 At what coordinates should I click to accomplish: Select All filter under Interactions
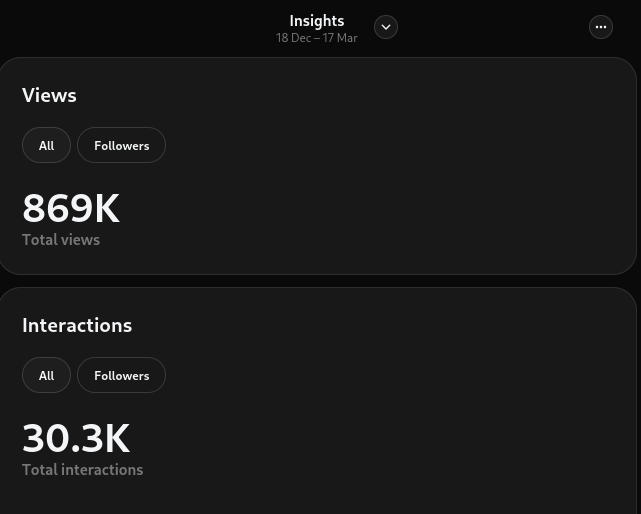click(46, 376)
